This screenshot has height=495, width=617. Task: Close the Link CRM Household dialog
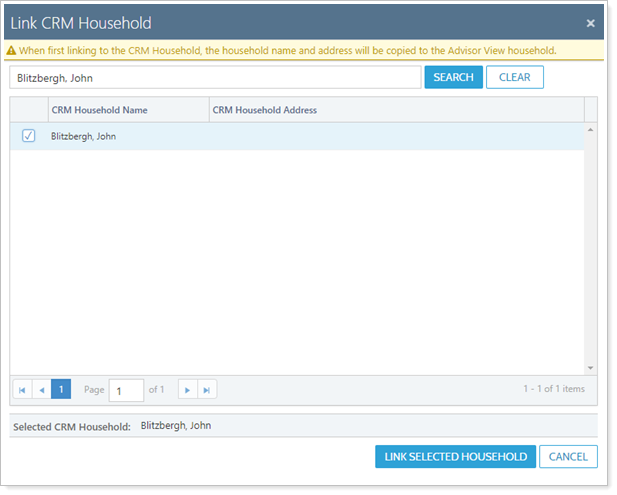(x=590, y=23)
